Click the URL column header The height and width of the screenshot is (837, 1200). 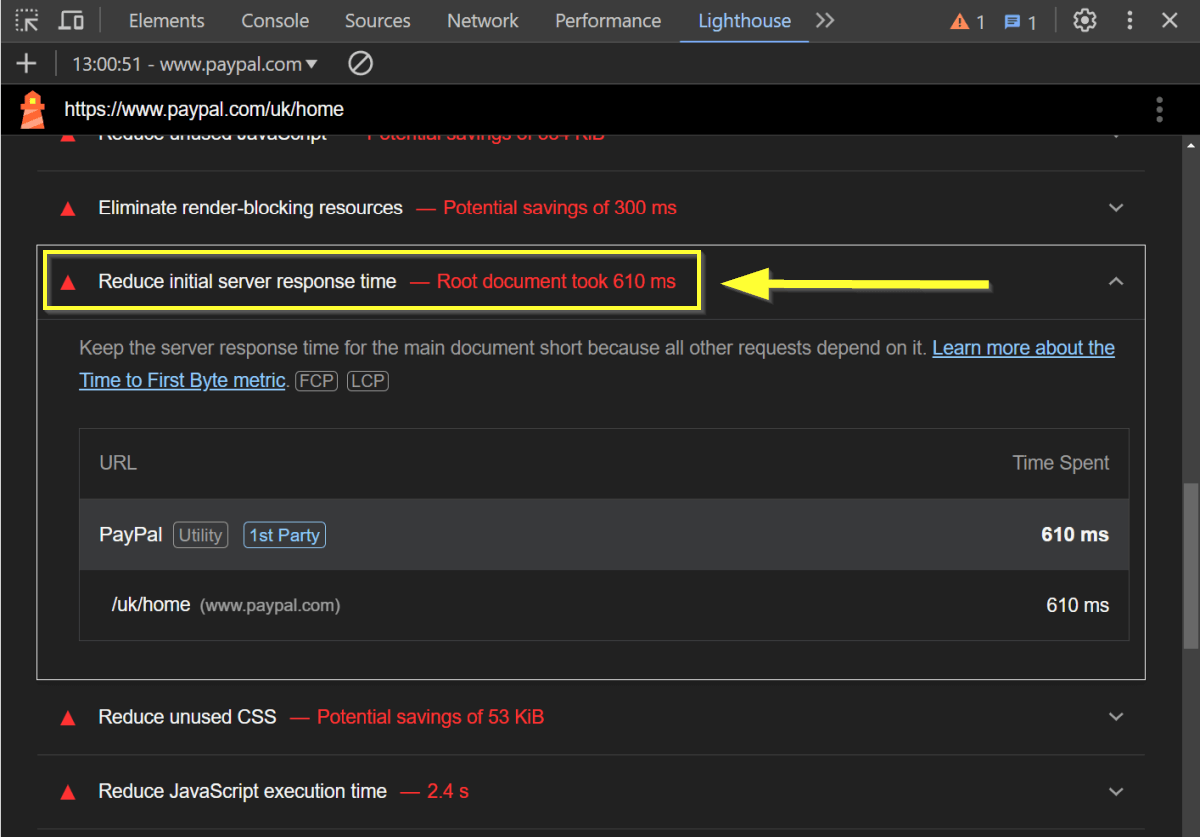(x=118, y=463)
